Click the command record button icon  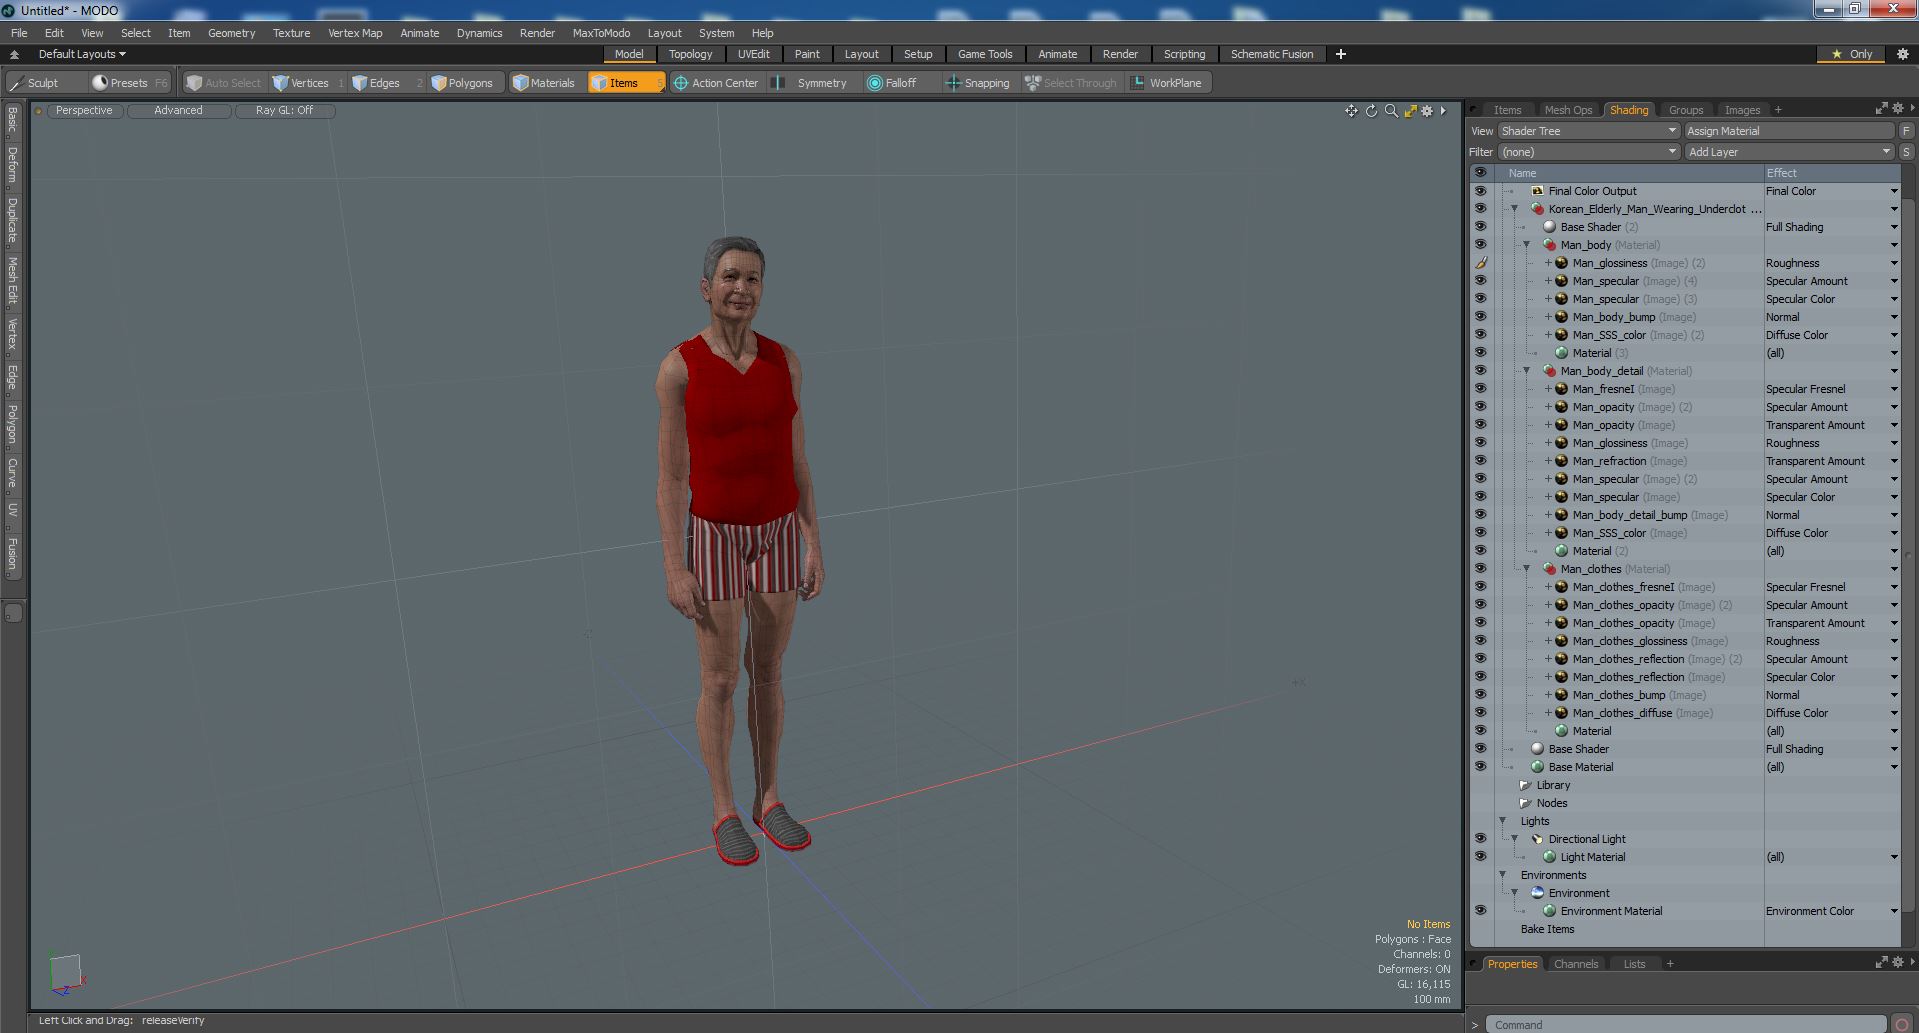tap(1902, 1024)
